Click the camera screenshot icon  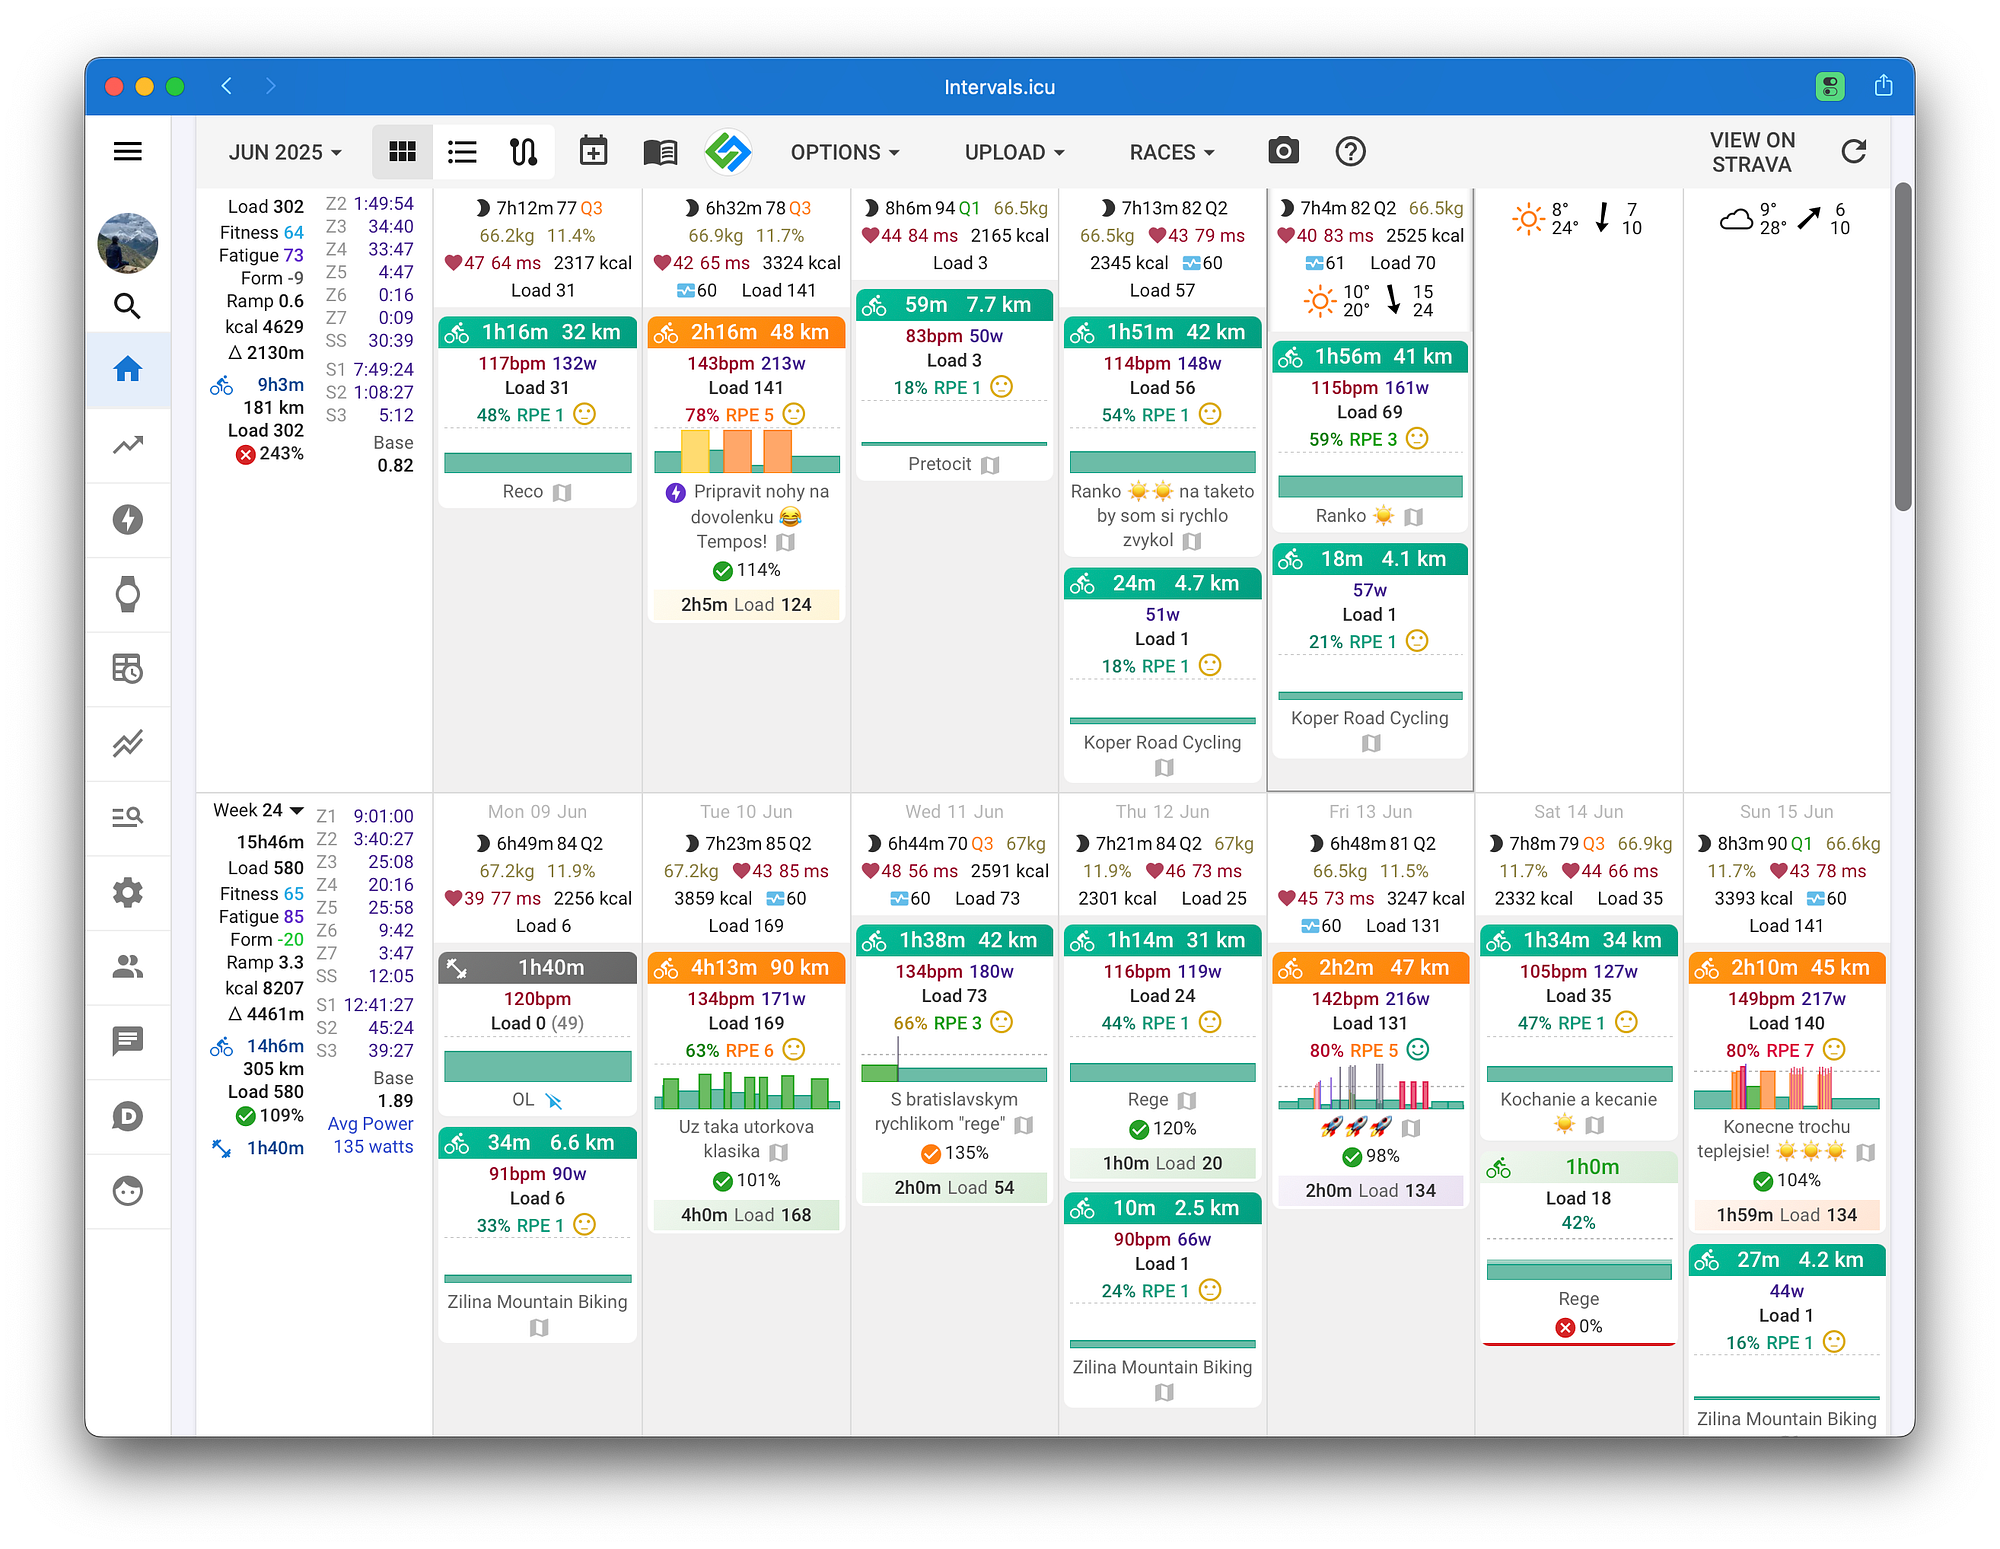pyautogui.click(x=1283, y=152)
